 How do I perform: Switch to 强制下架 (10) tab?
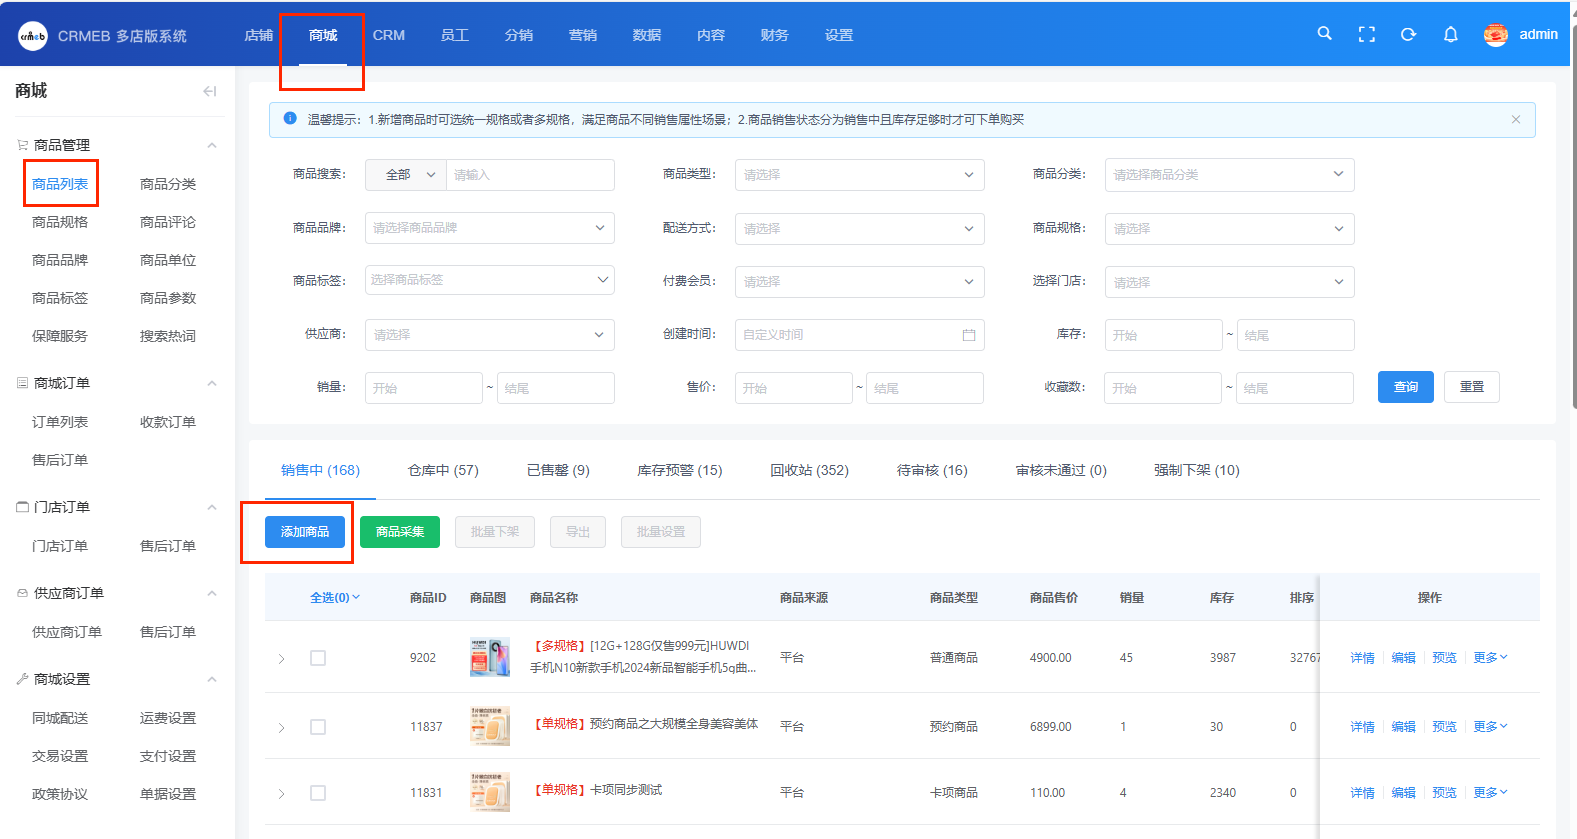(1196, 470)
